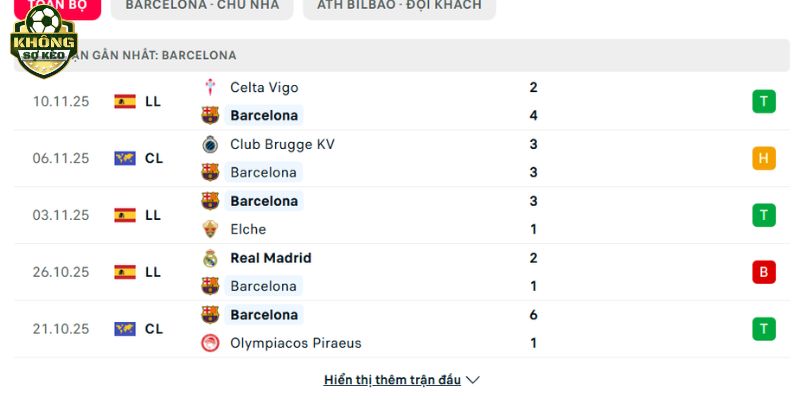
Task: Click the red B loss result badge
Action: coord(764,272)
